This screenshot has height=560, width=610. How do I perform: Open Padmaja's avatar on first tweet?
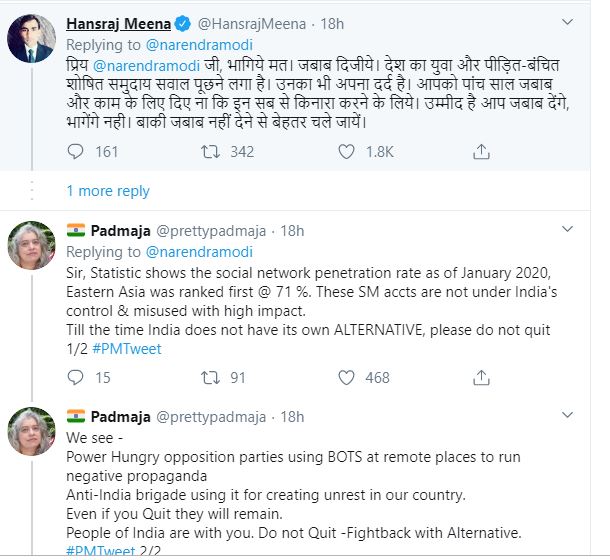click(32, 247)
